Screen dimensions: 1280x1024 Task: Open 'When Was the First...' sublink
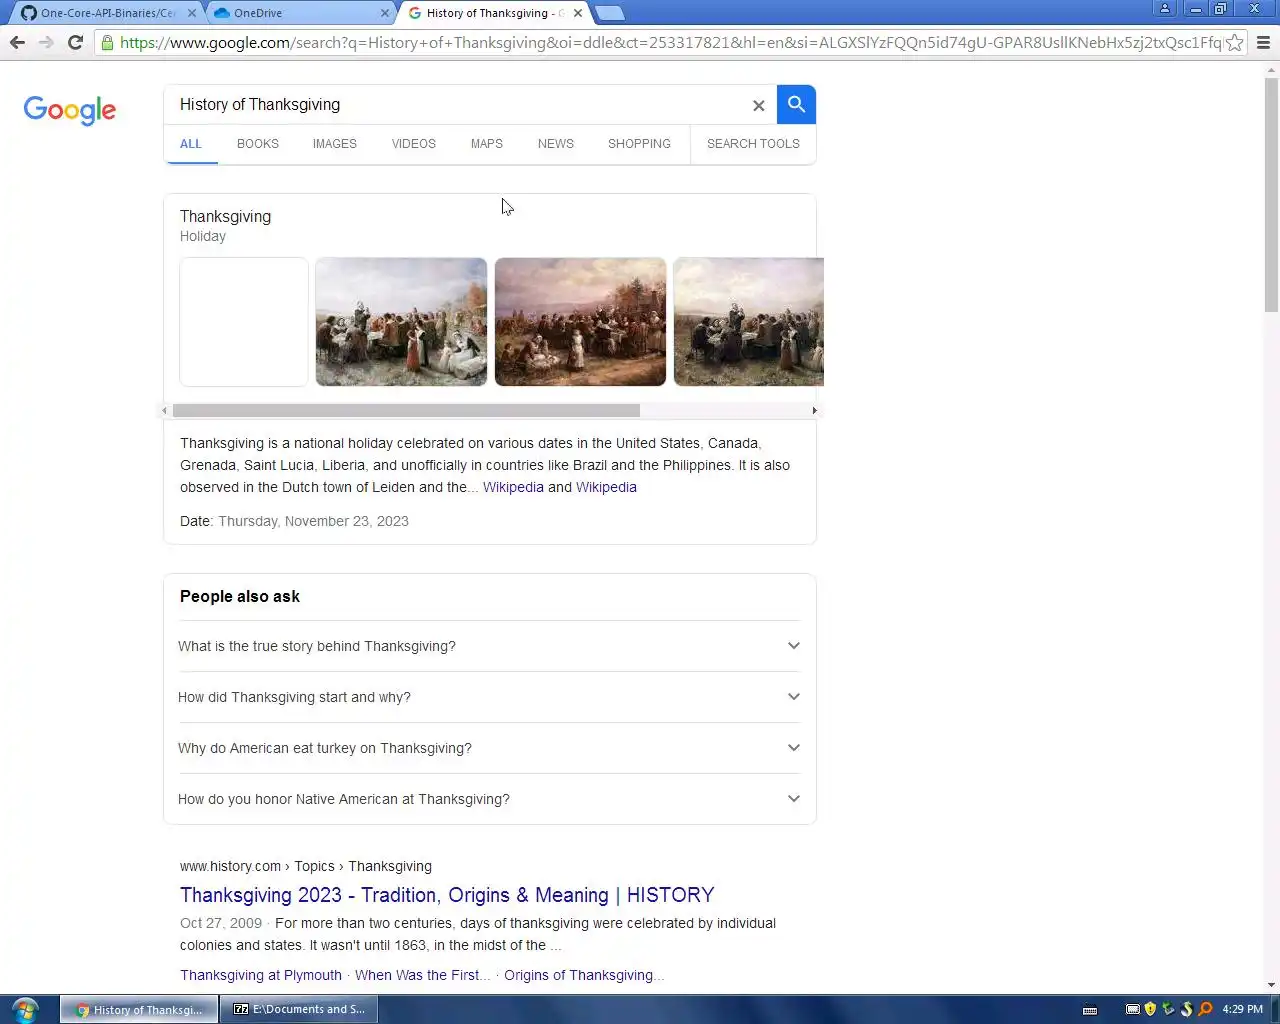click(x=422, y=975)
